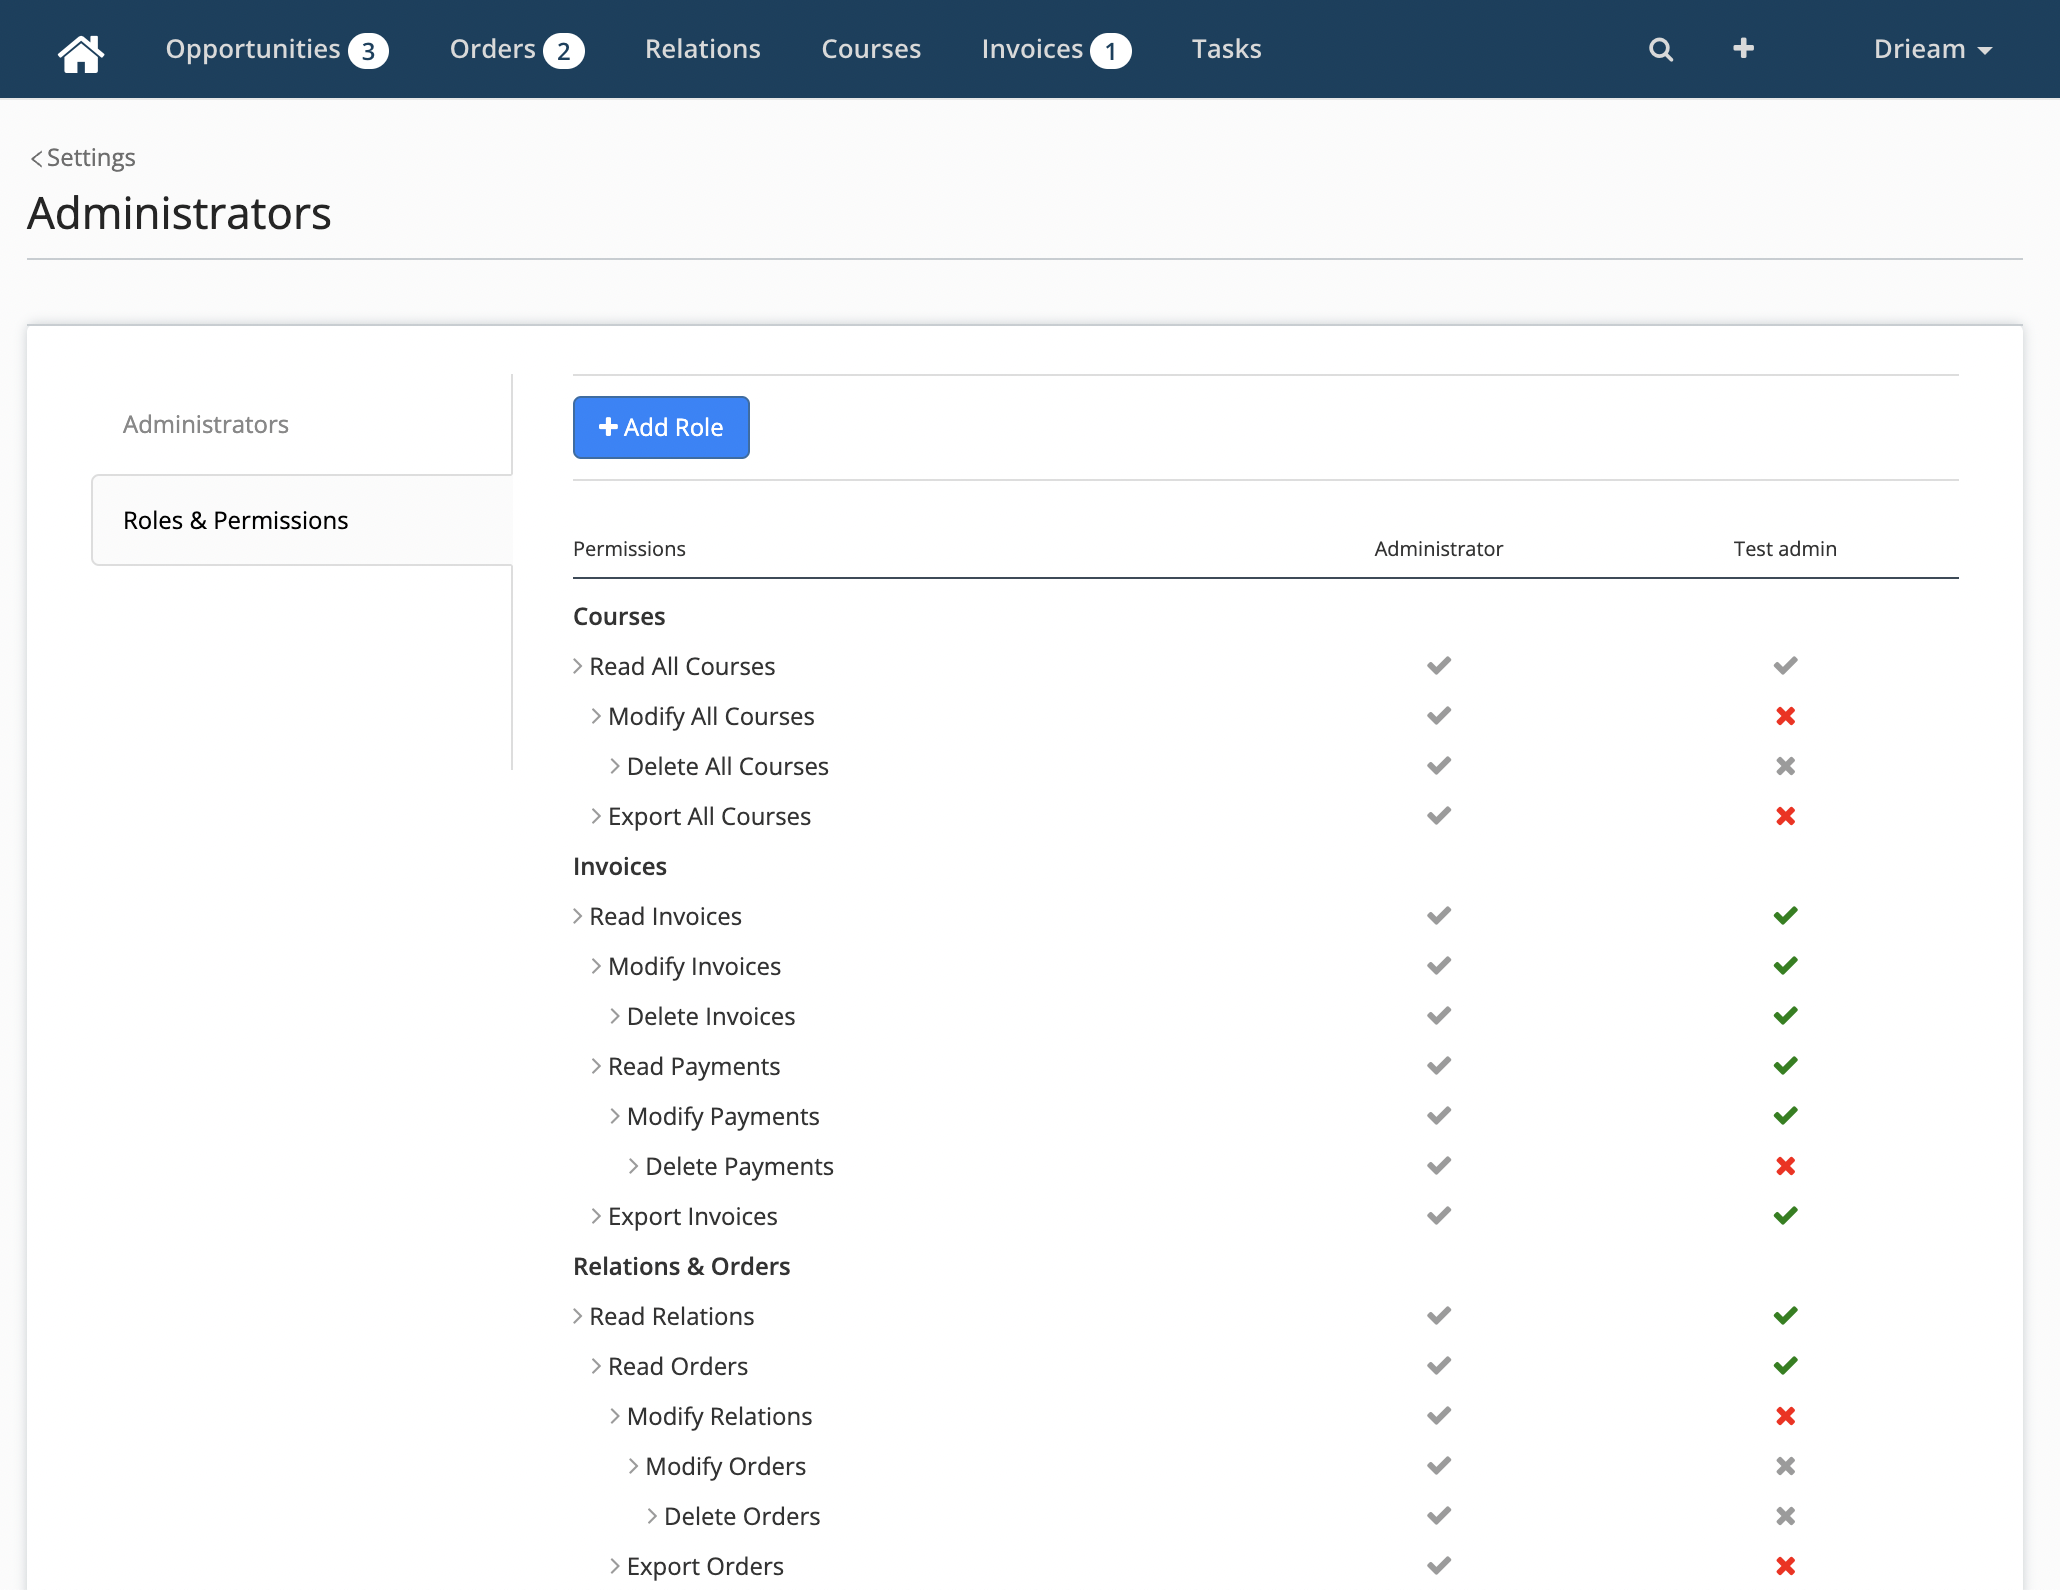Click Administrator Read All Courses checkmark

point(1438,665)
